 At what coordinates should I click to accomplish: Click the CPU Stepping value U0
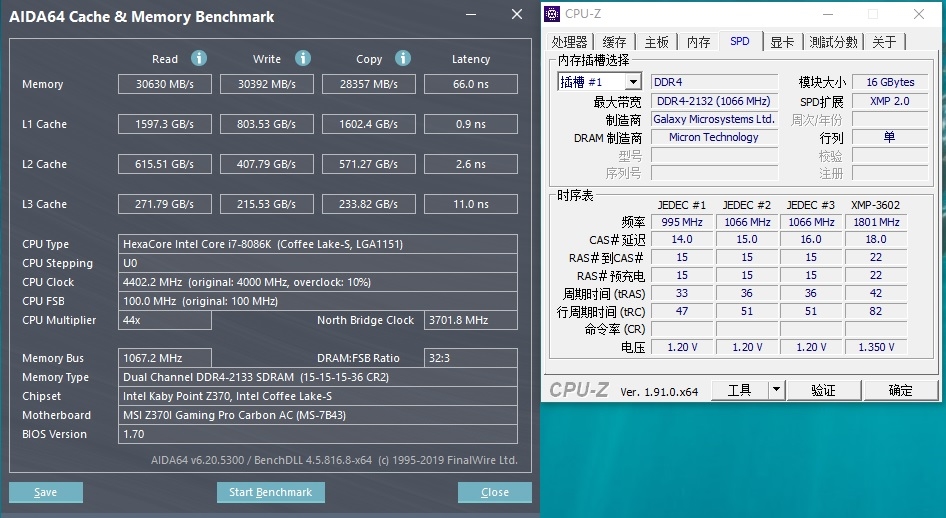[x=318, y=263]
